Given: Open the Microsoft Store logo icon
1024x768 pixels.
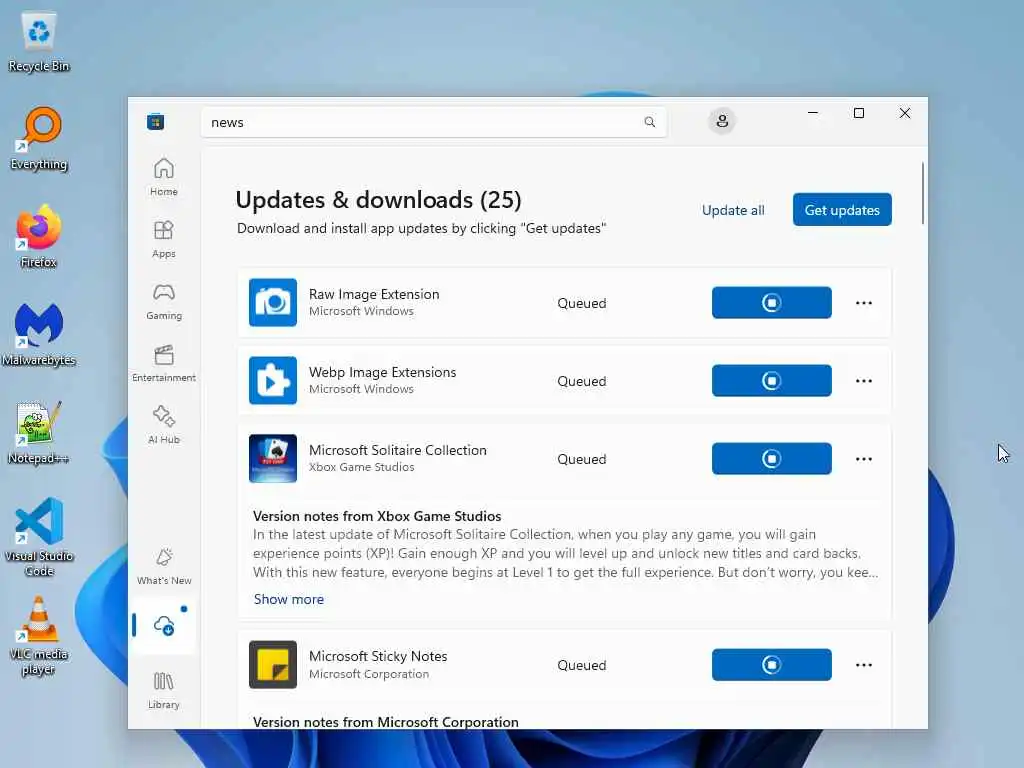Looking at the screenshot, I should pyautogui.click(x=155, y=121).
